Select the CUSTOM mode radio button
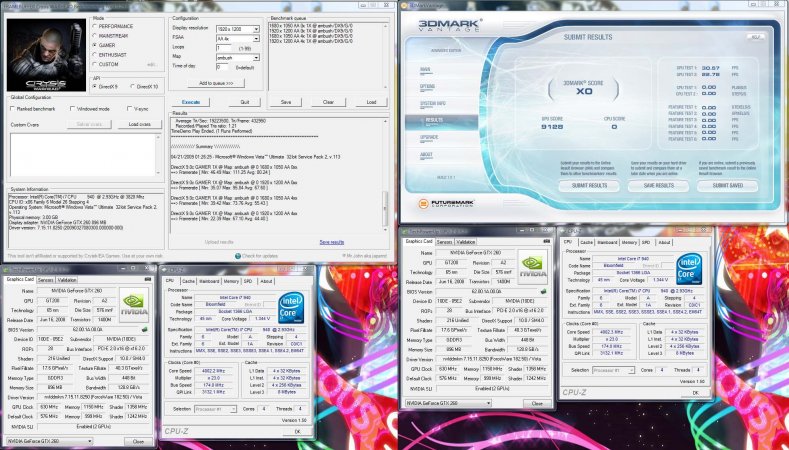The image size is (789, 450). [x=95, y=64]
